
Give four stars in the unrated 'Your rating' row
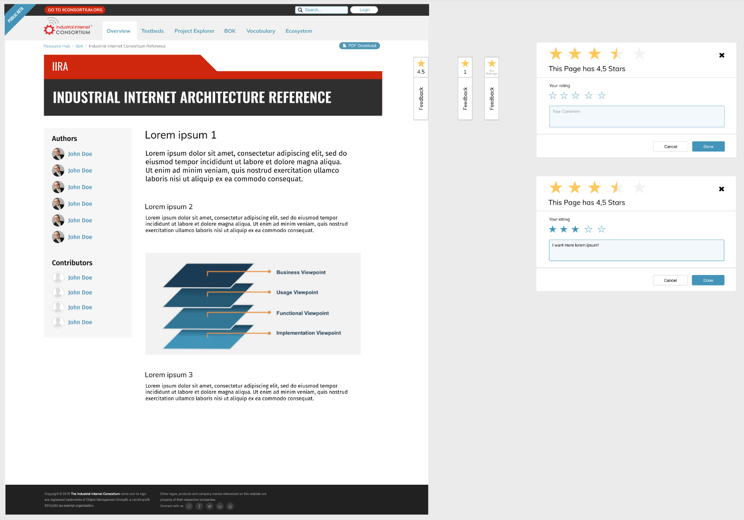coord(588,95)
